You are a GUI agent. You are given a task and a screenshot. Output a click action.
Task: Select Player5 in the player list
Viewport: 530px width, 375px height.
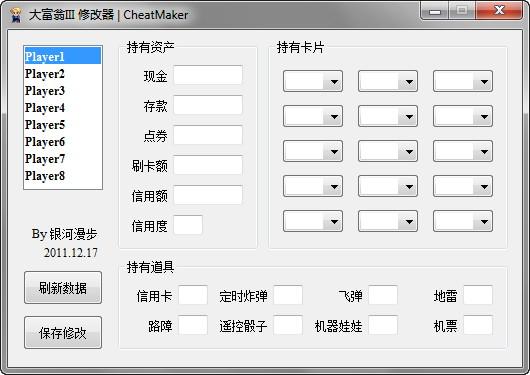[x=63, y=124]
